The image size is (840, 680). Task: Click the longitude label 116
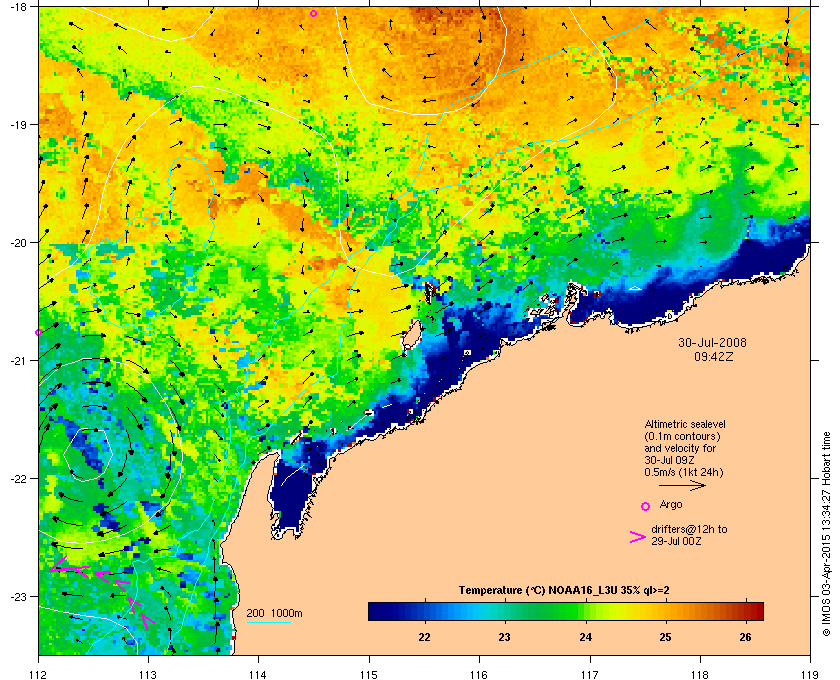tap(479, 674)
